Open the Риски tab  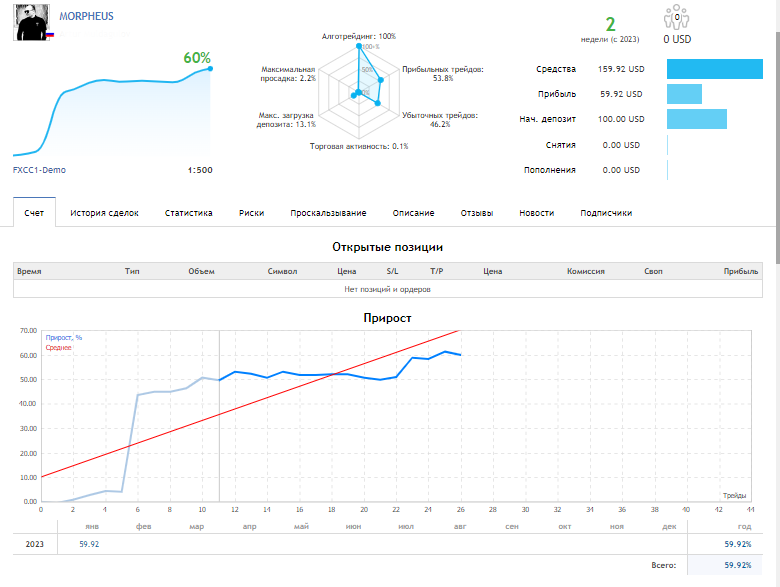[x=252, y=213]
